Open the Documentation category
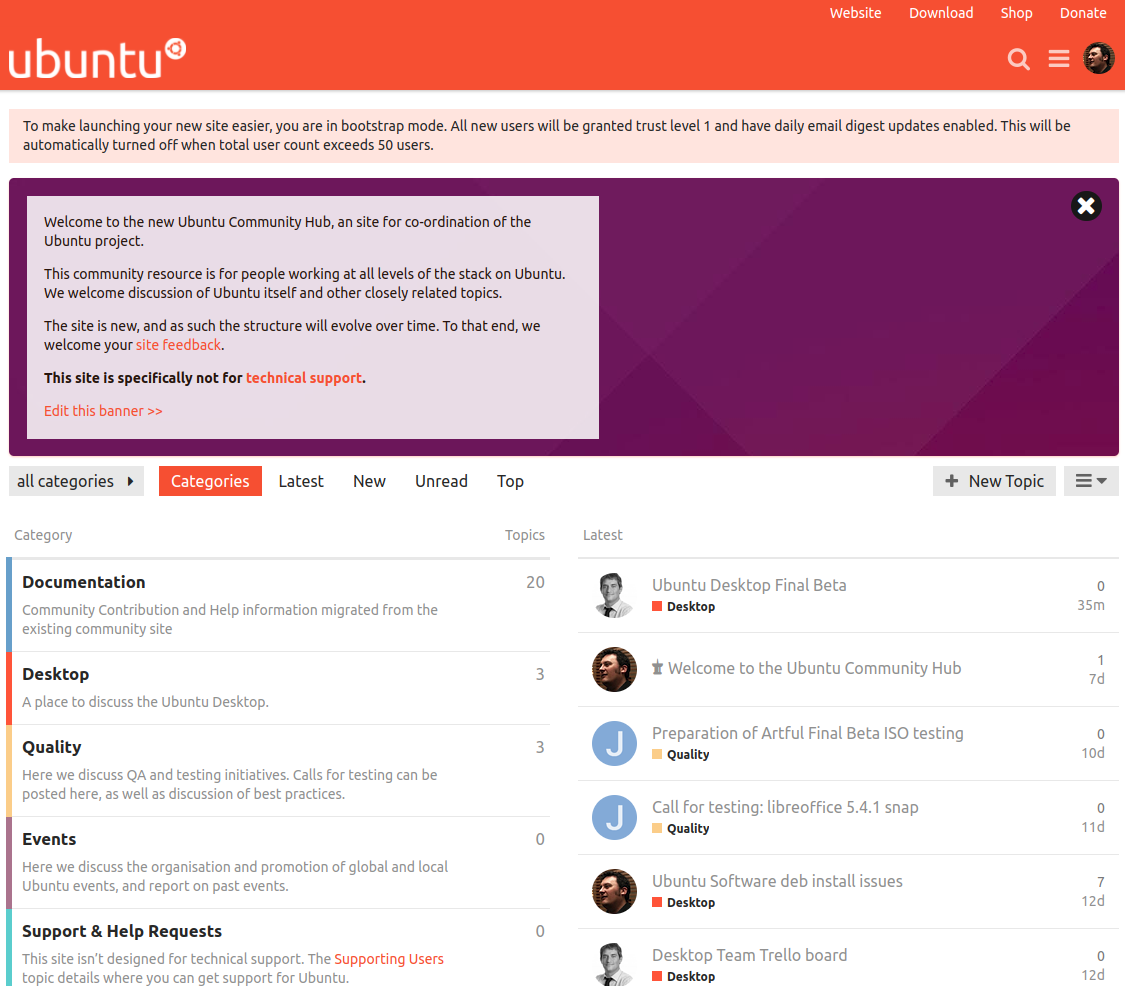This screenshot has height=986, width=1125. 84,582
